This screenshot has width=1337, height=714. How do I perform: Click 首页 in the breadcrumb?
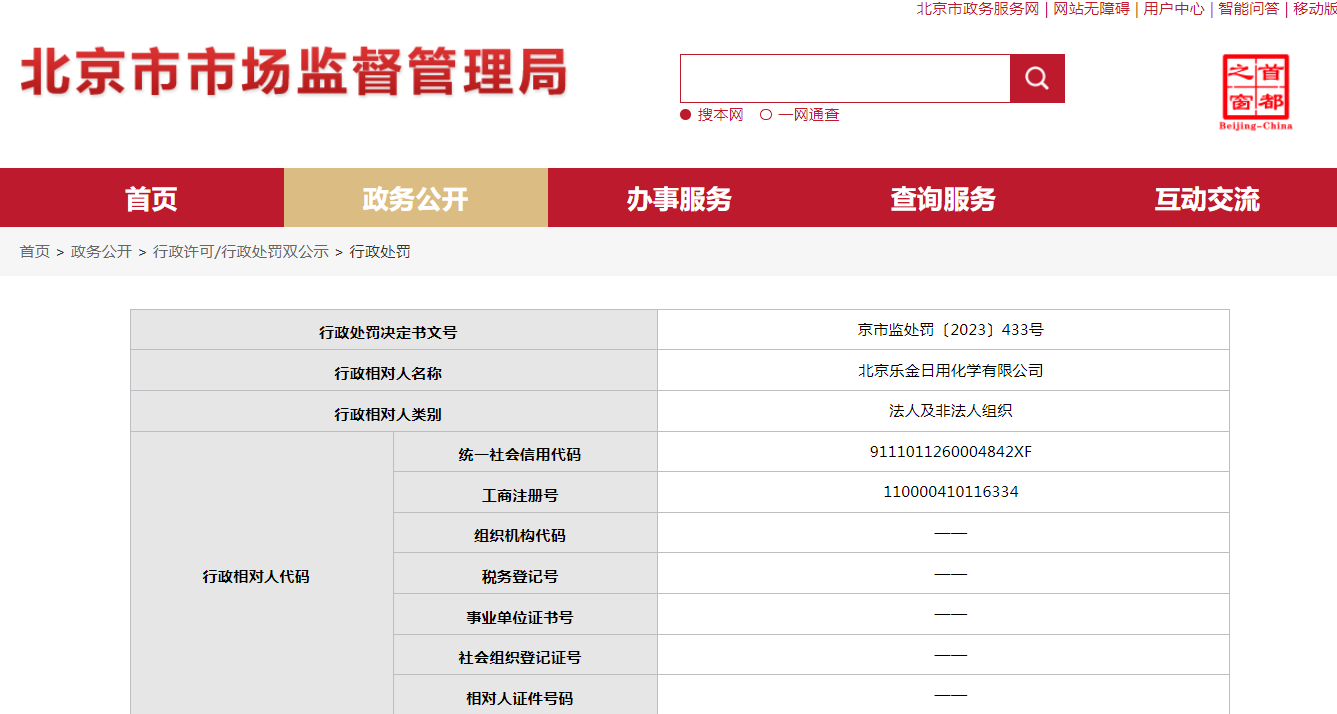point(35,252)
